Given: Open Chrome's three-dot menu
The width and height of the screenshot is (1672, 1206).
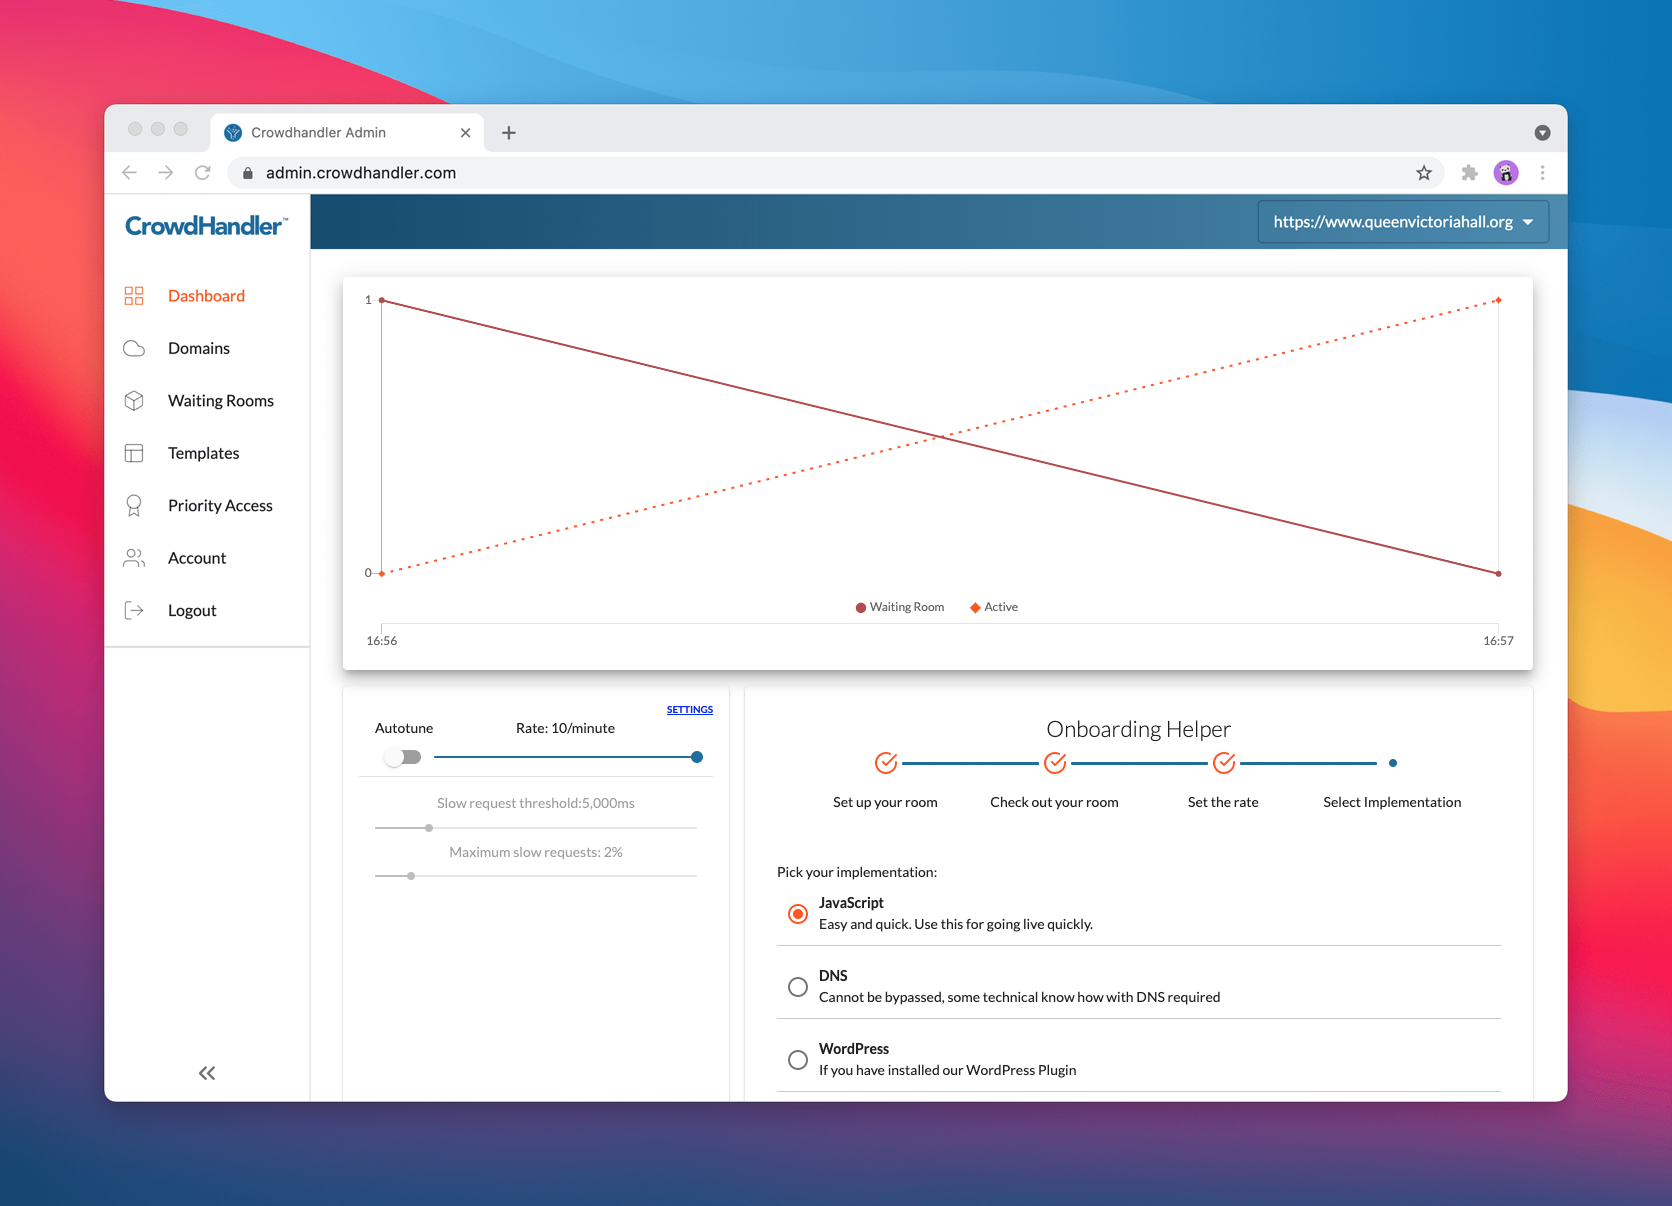Looking at the screenshot, I should 1543,173.
